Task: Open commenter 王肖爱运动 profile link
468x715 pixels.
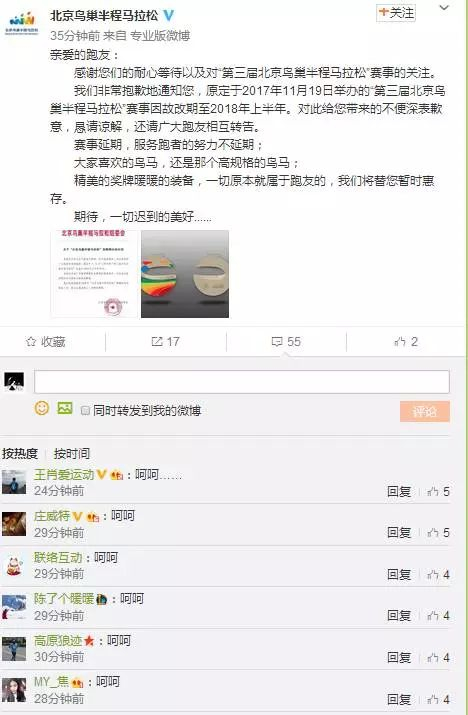Action: pyautogui.click(x=64, y=475)
